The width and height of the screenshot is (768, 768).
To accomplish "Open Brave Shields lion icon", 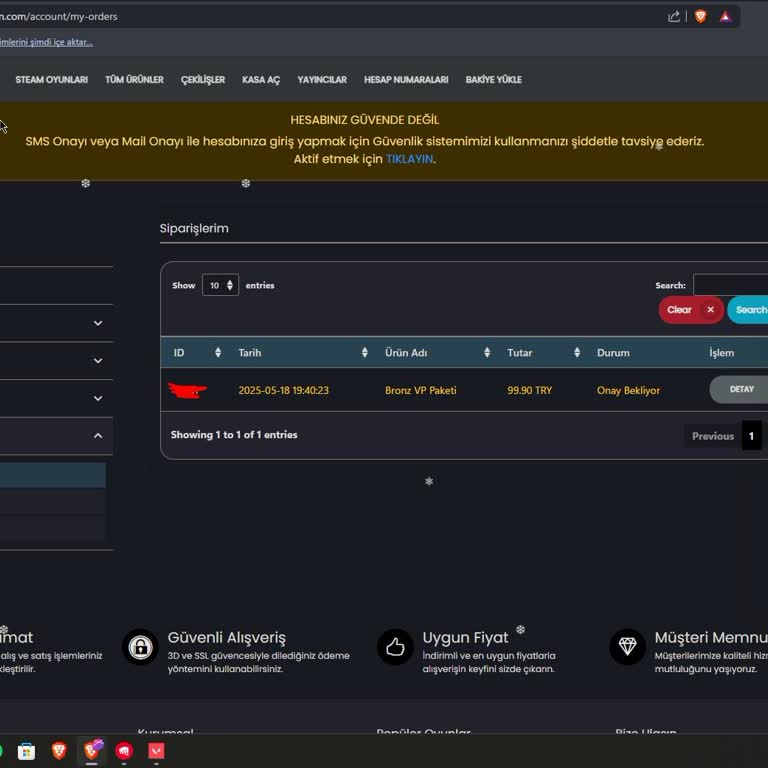I will (701, 16).
